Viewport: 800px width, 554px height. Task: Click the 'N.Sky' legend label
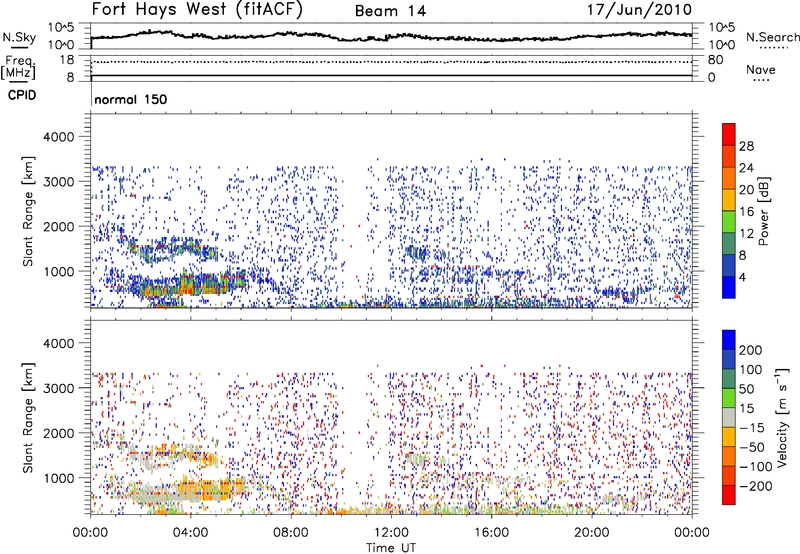[19, 37]
